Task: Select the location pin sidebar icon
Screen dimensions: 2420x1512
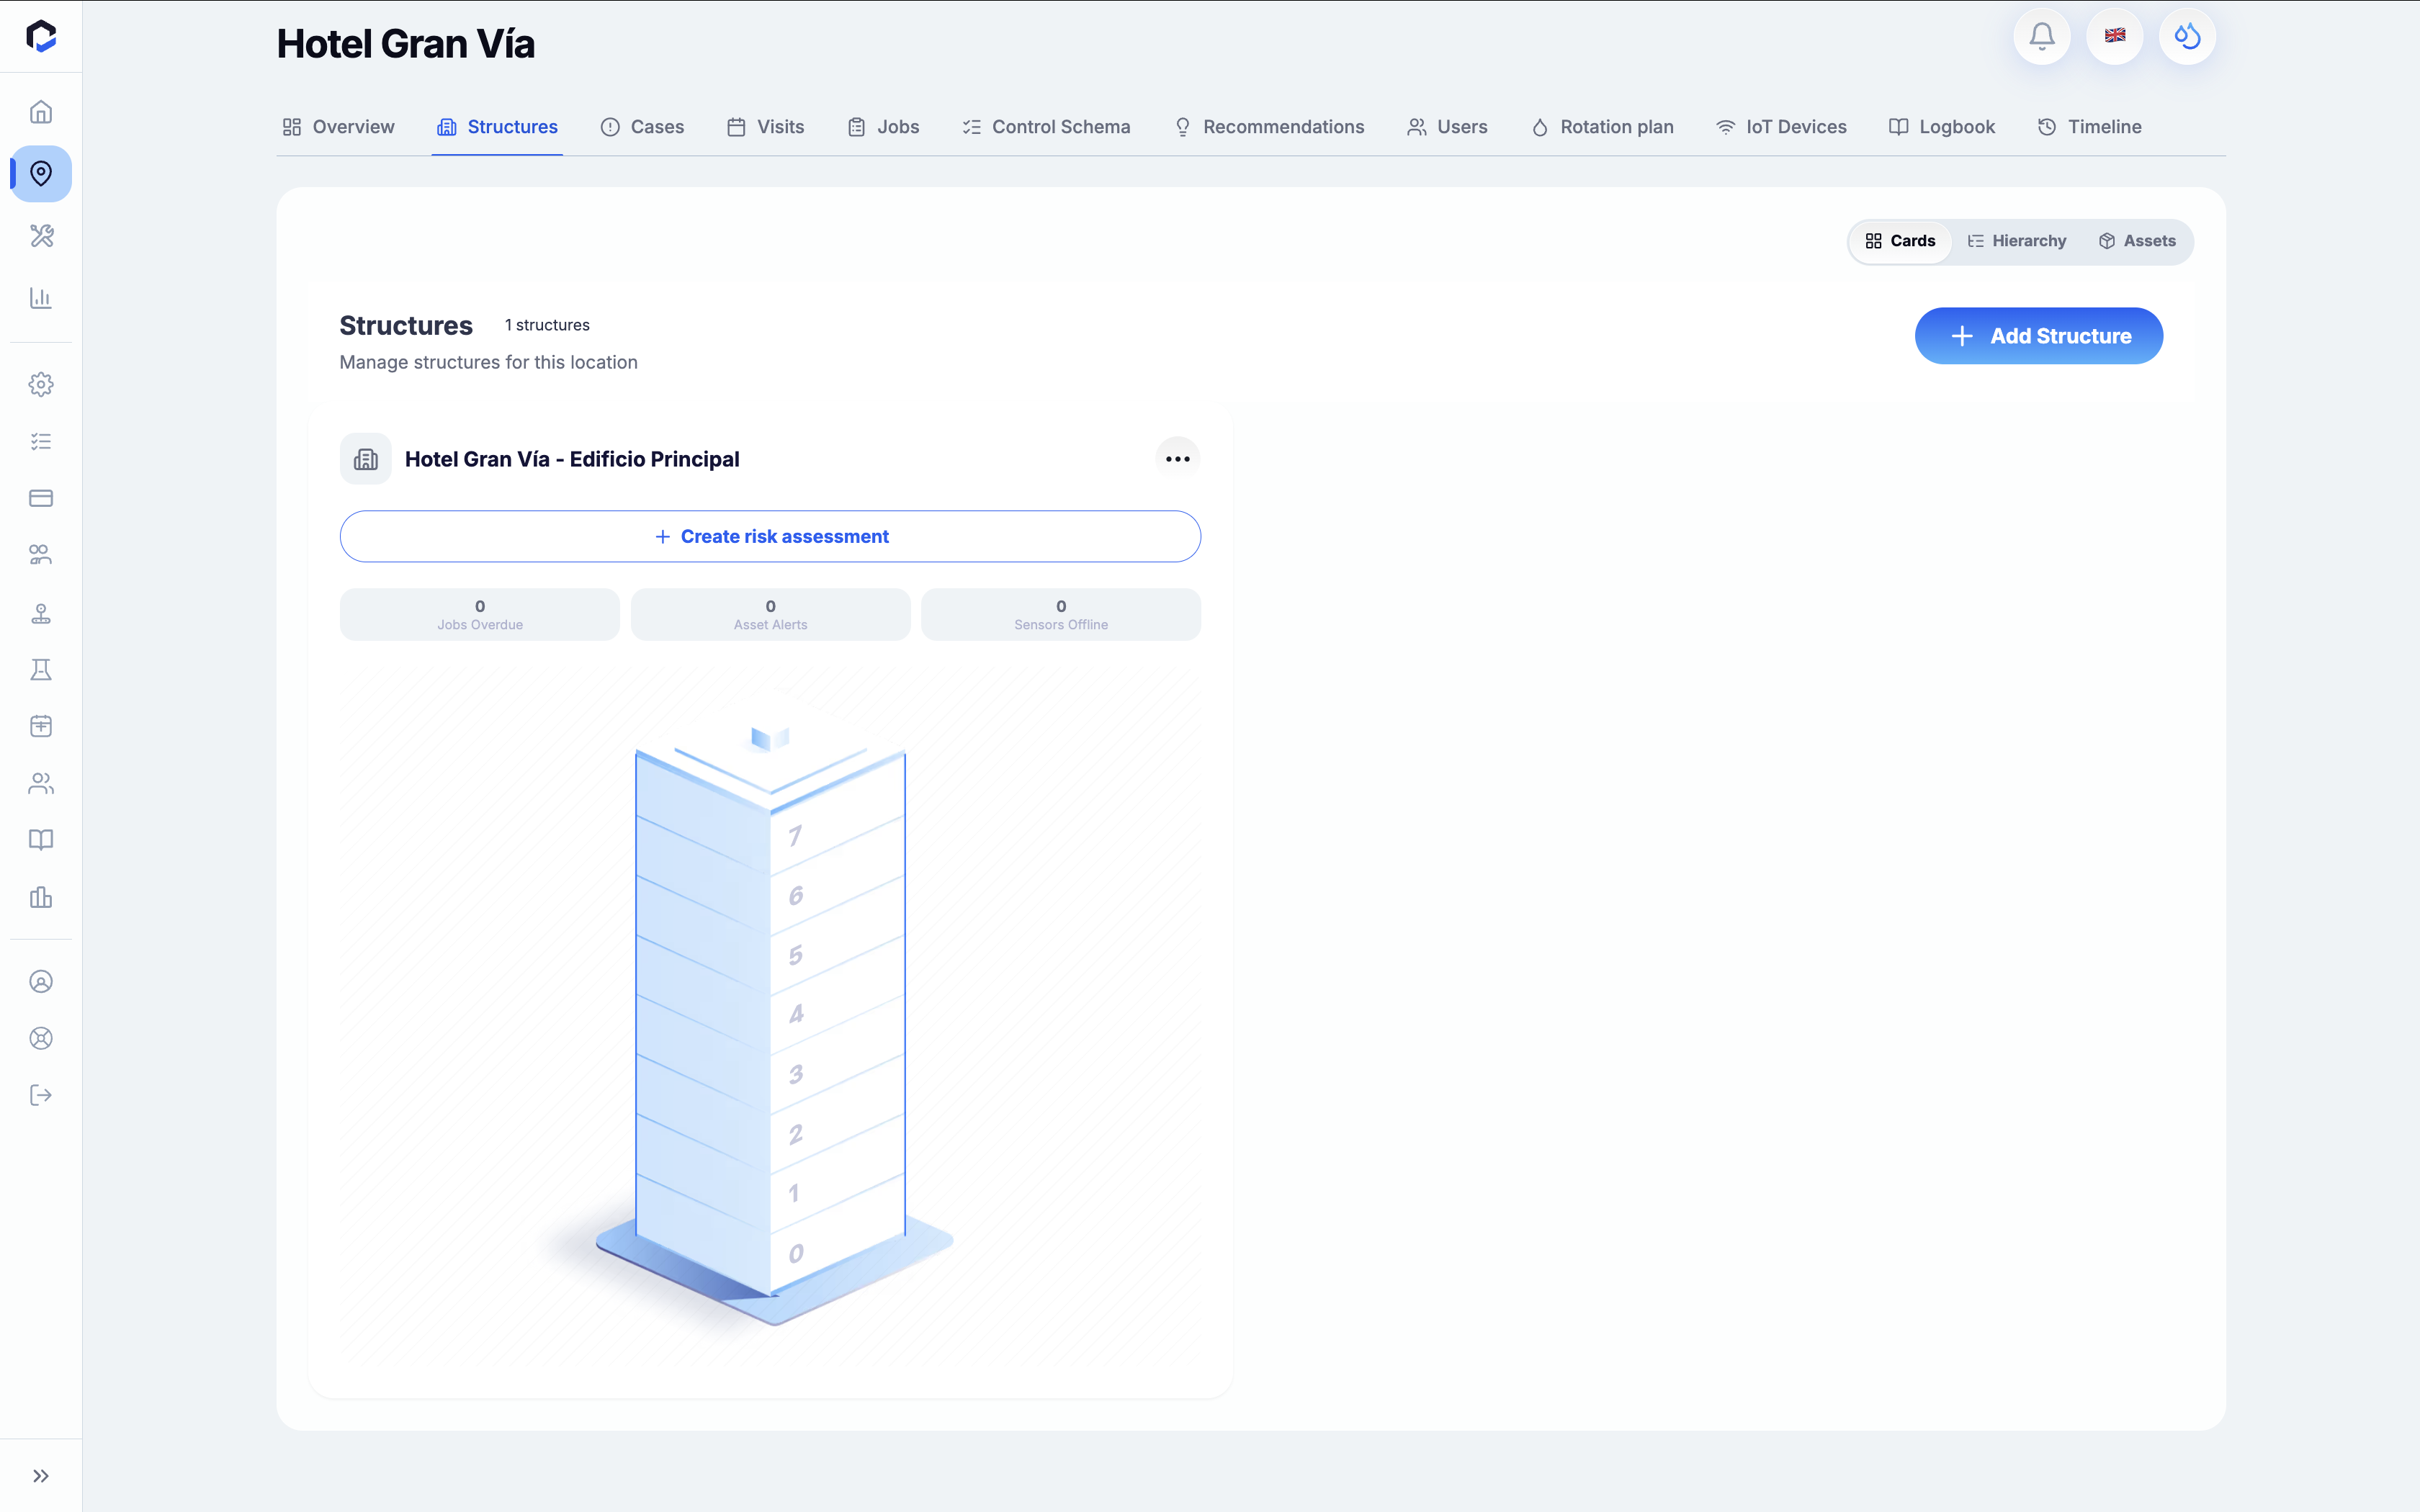Action: 41,174
